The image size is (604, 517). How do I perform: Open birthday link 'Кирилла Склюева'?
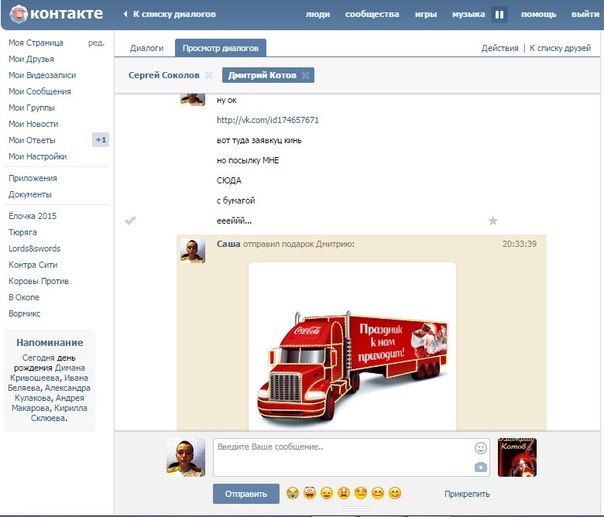59,413
